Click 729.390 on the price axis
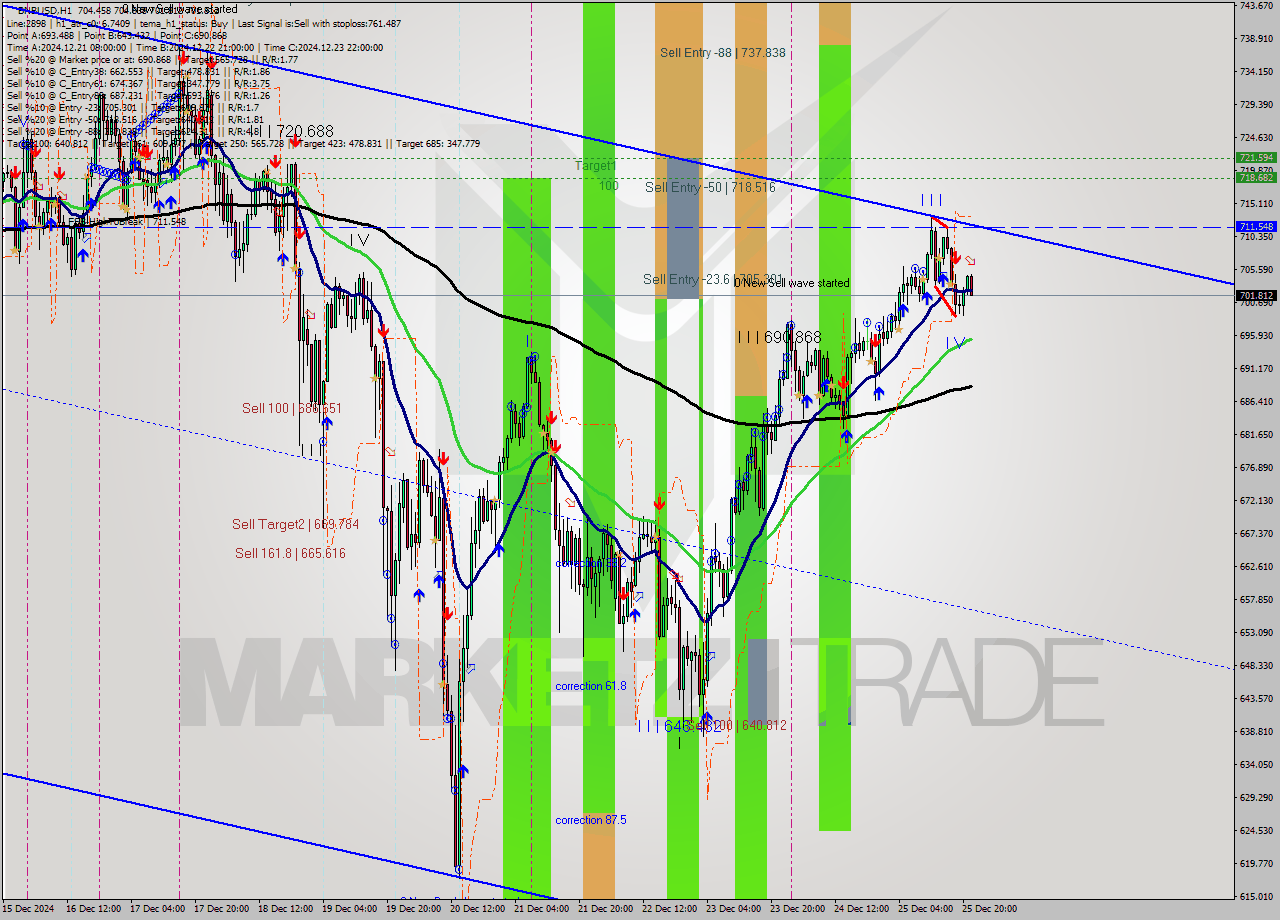1280x920 pixels. pos(1256,105)
